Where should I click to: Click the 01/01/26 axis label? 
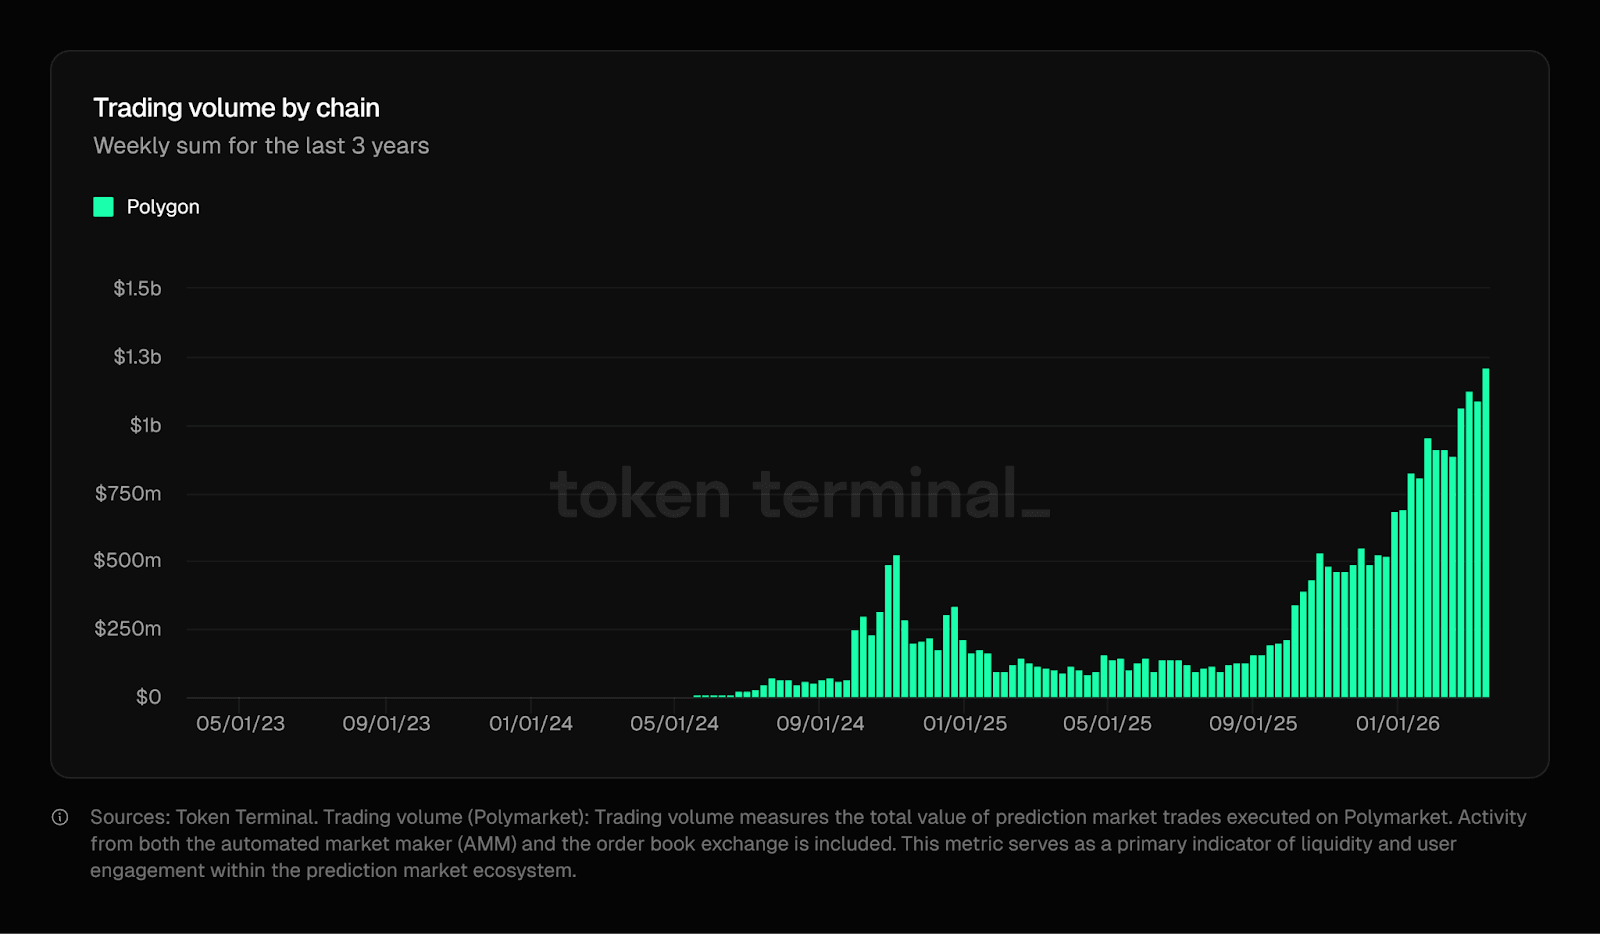click(1400, 723)
